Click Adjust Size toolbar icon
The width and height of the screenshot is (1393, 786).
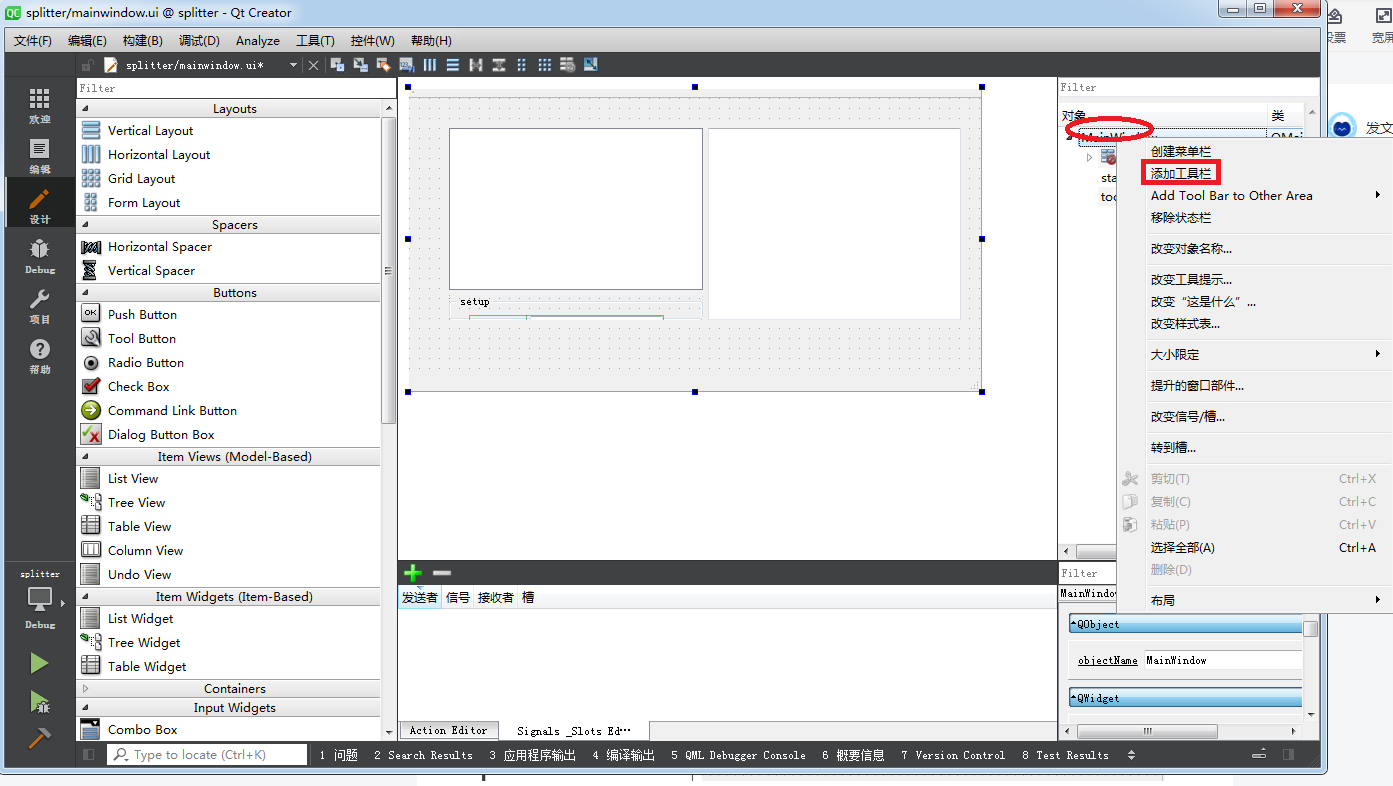click(591, 65)
